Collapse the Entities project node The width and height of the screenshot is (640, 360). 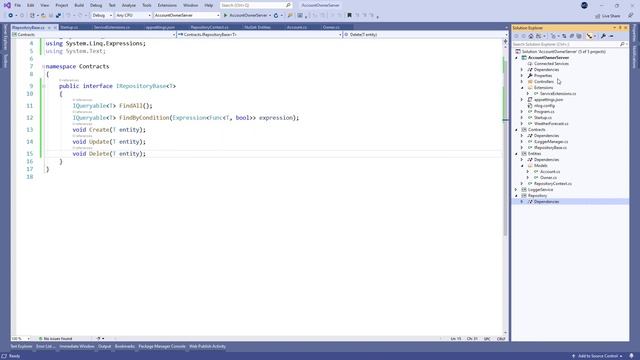coord(516,154)
